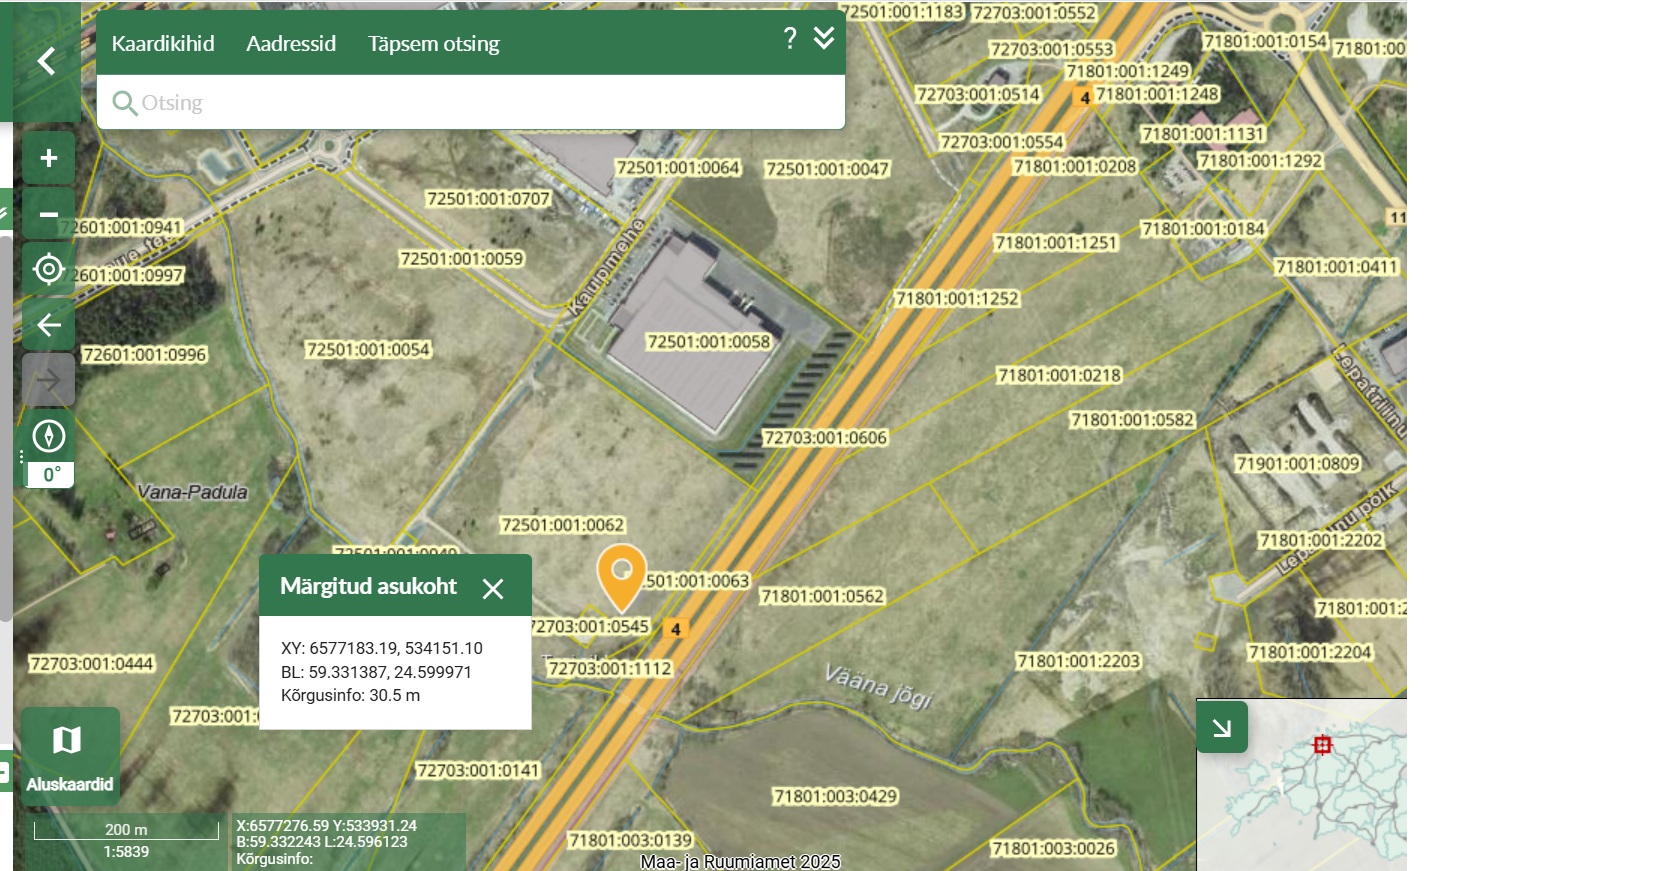This screenshot has height=871, width=1669.
Task: Click the zoom in plus button
Action: pyautogui.click(x=48, y=158)
